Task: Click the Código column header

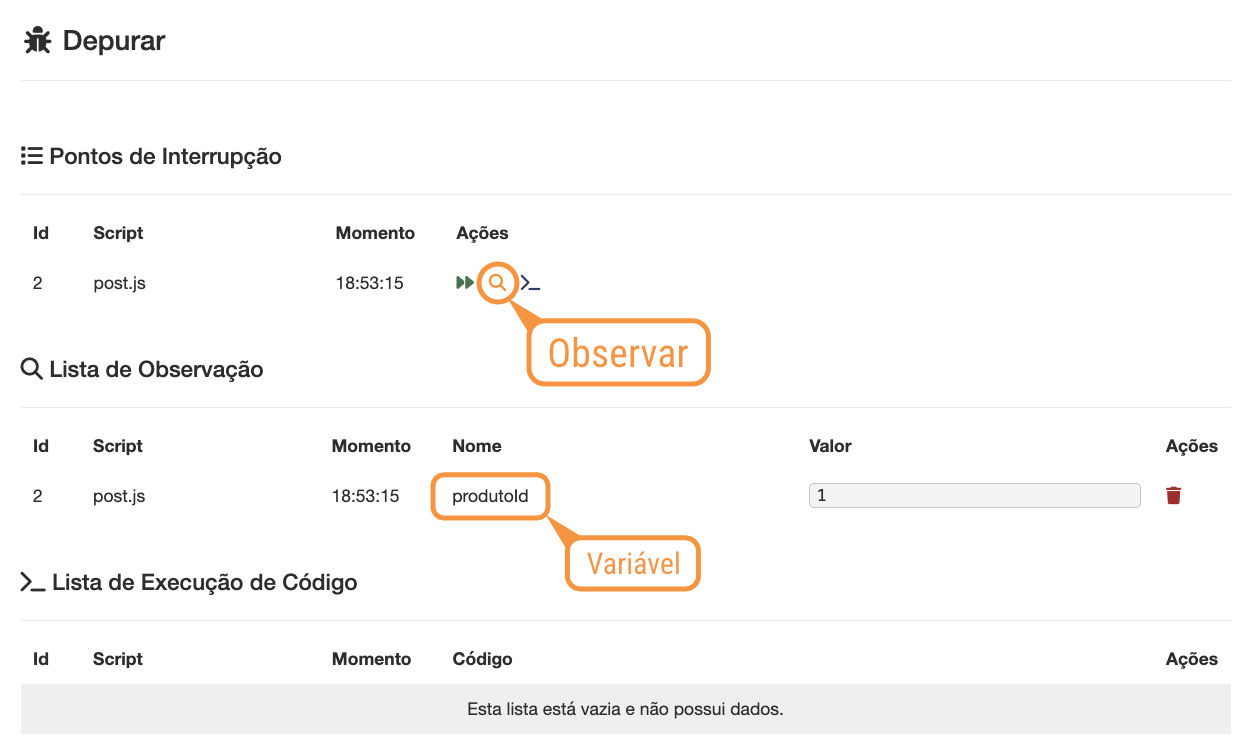Action: click(x=482, y=659)
